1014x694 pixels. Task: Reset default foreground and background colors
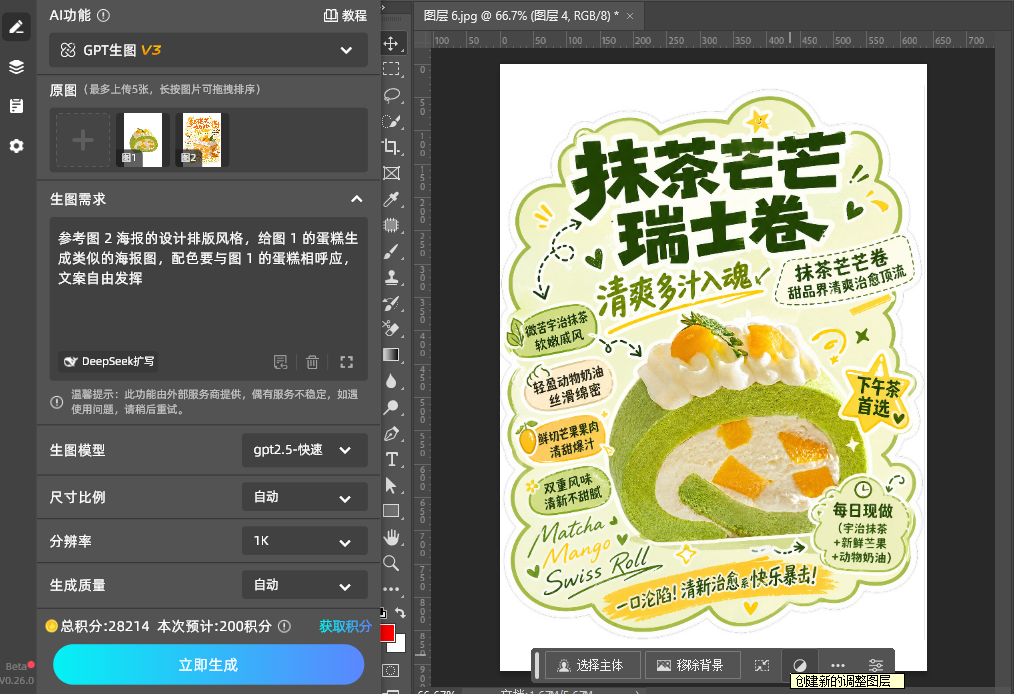[383, 613]
